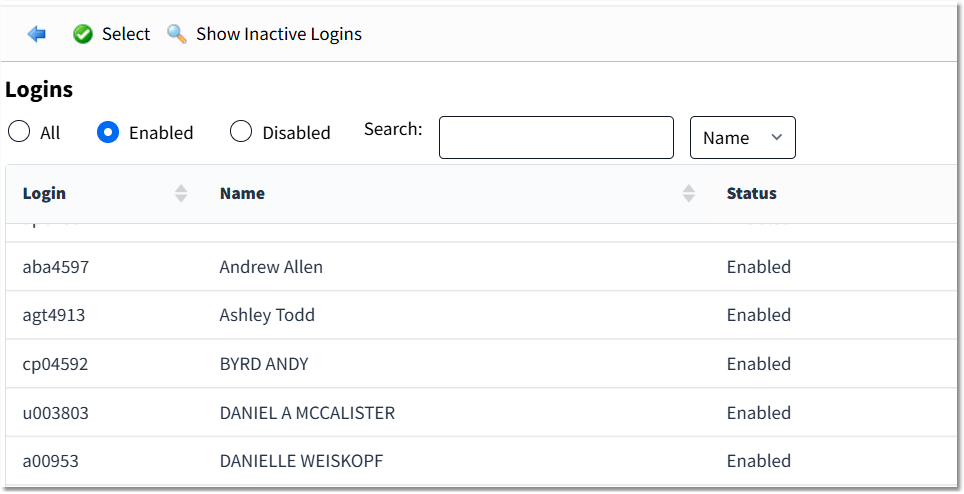Choose the Disabled radio button
The image size is (964, 494).
click(240, 131)
